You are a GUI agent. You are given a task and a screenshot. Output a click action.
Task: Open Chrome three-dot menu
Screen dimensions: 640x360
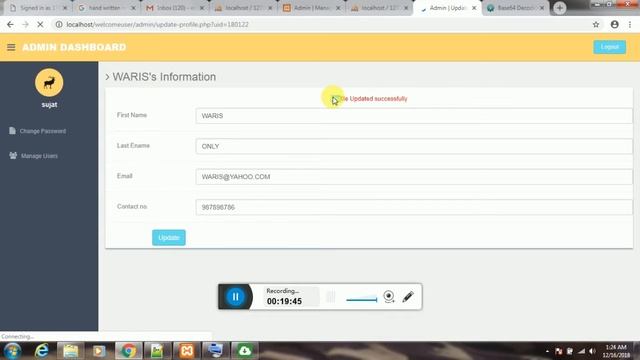click(630, 24)
